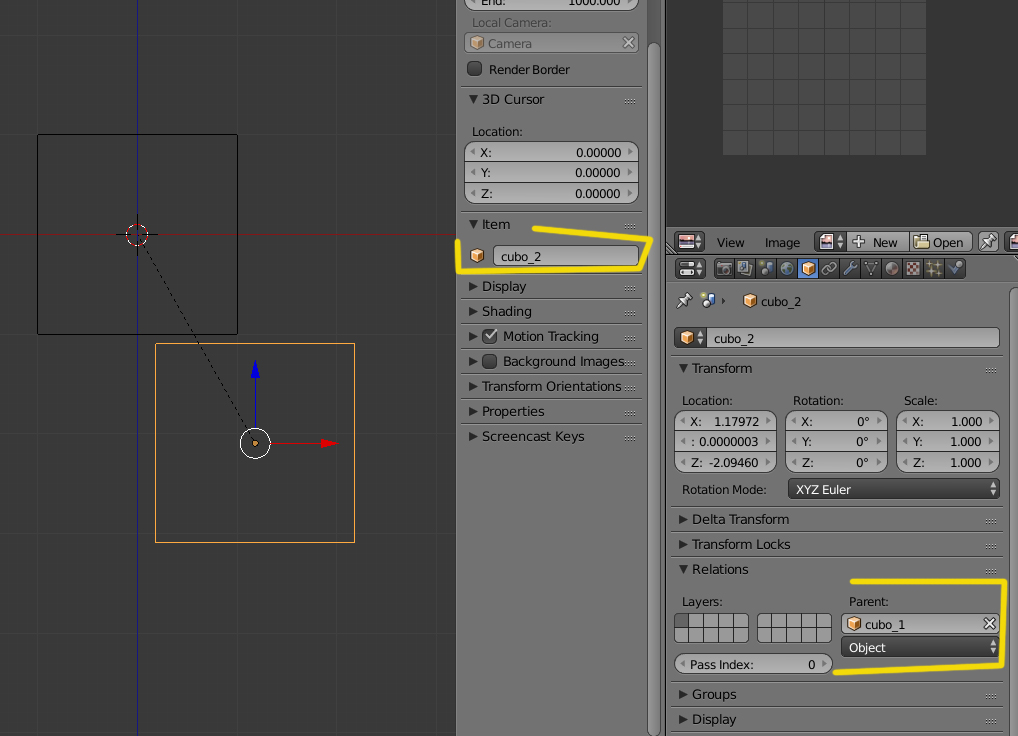Enable the Render Border checkbox
Viewport: 1018px width, 736px height.
point(475,70)
